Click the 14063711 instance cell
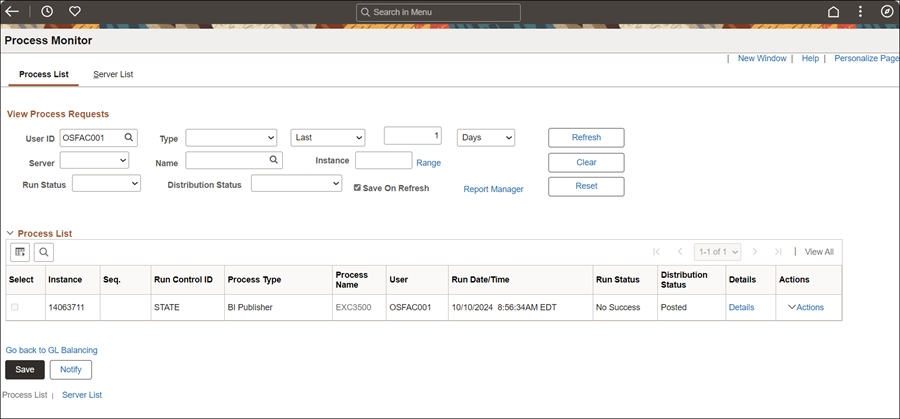This screenshot has height=419, width=900. (x=67, y=307)
